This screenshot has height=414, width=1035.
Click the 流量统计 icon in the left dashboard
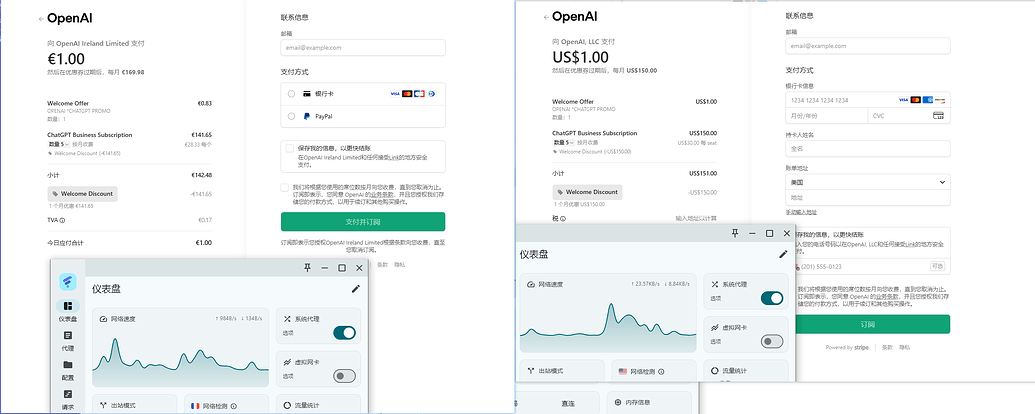[x=287, y=405]
